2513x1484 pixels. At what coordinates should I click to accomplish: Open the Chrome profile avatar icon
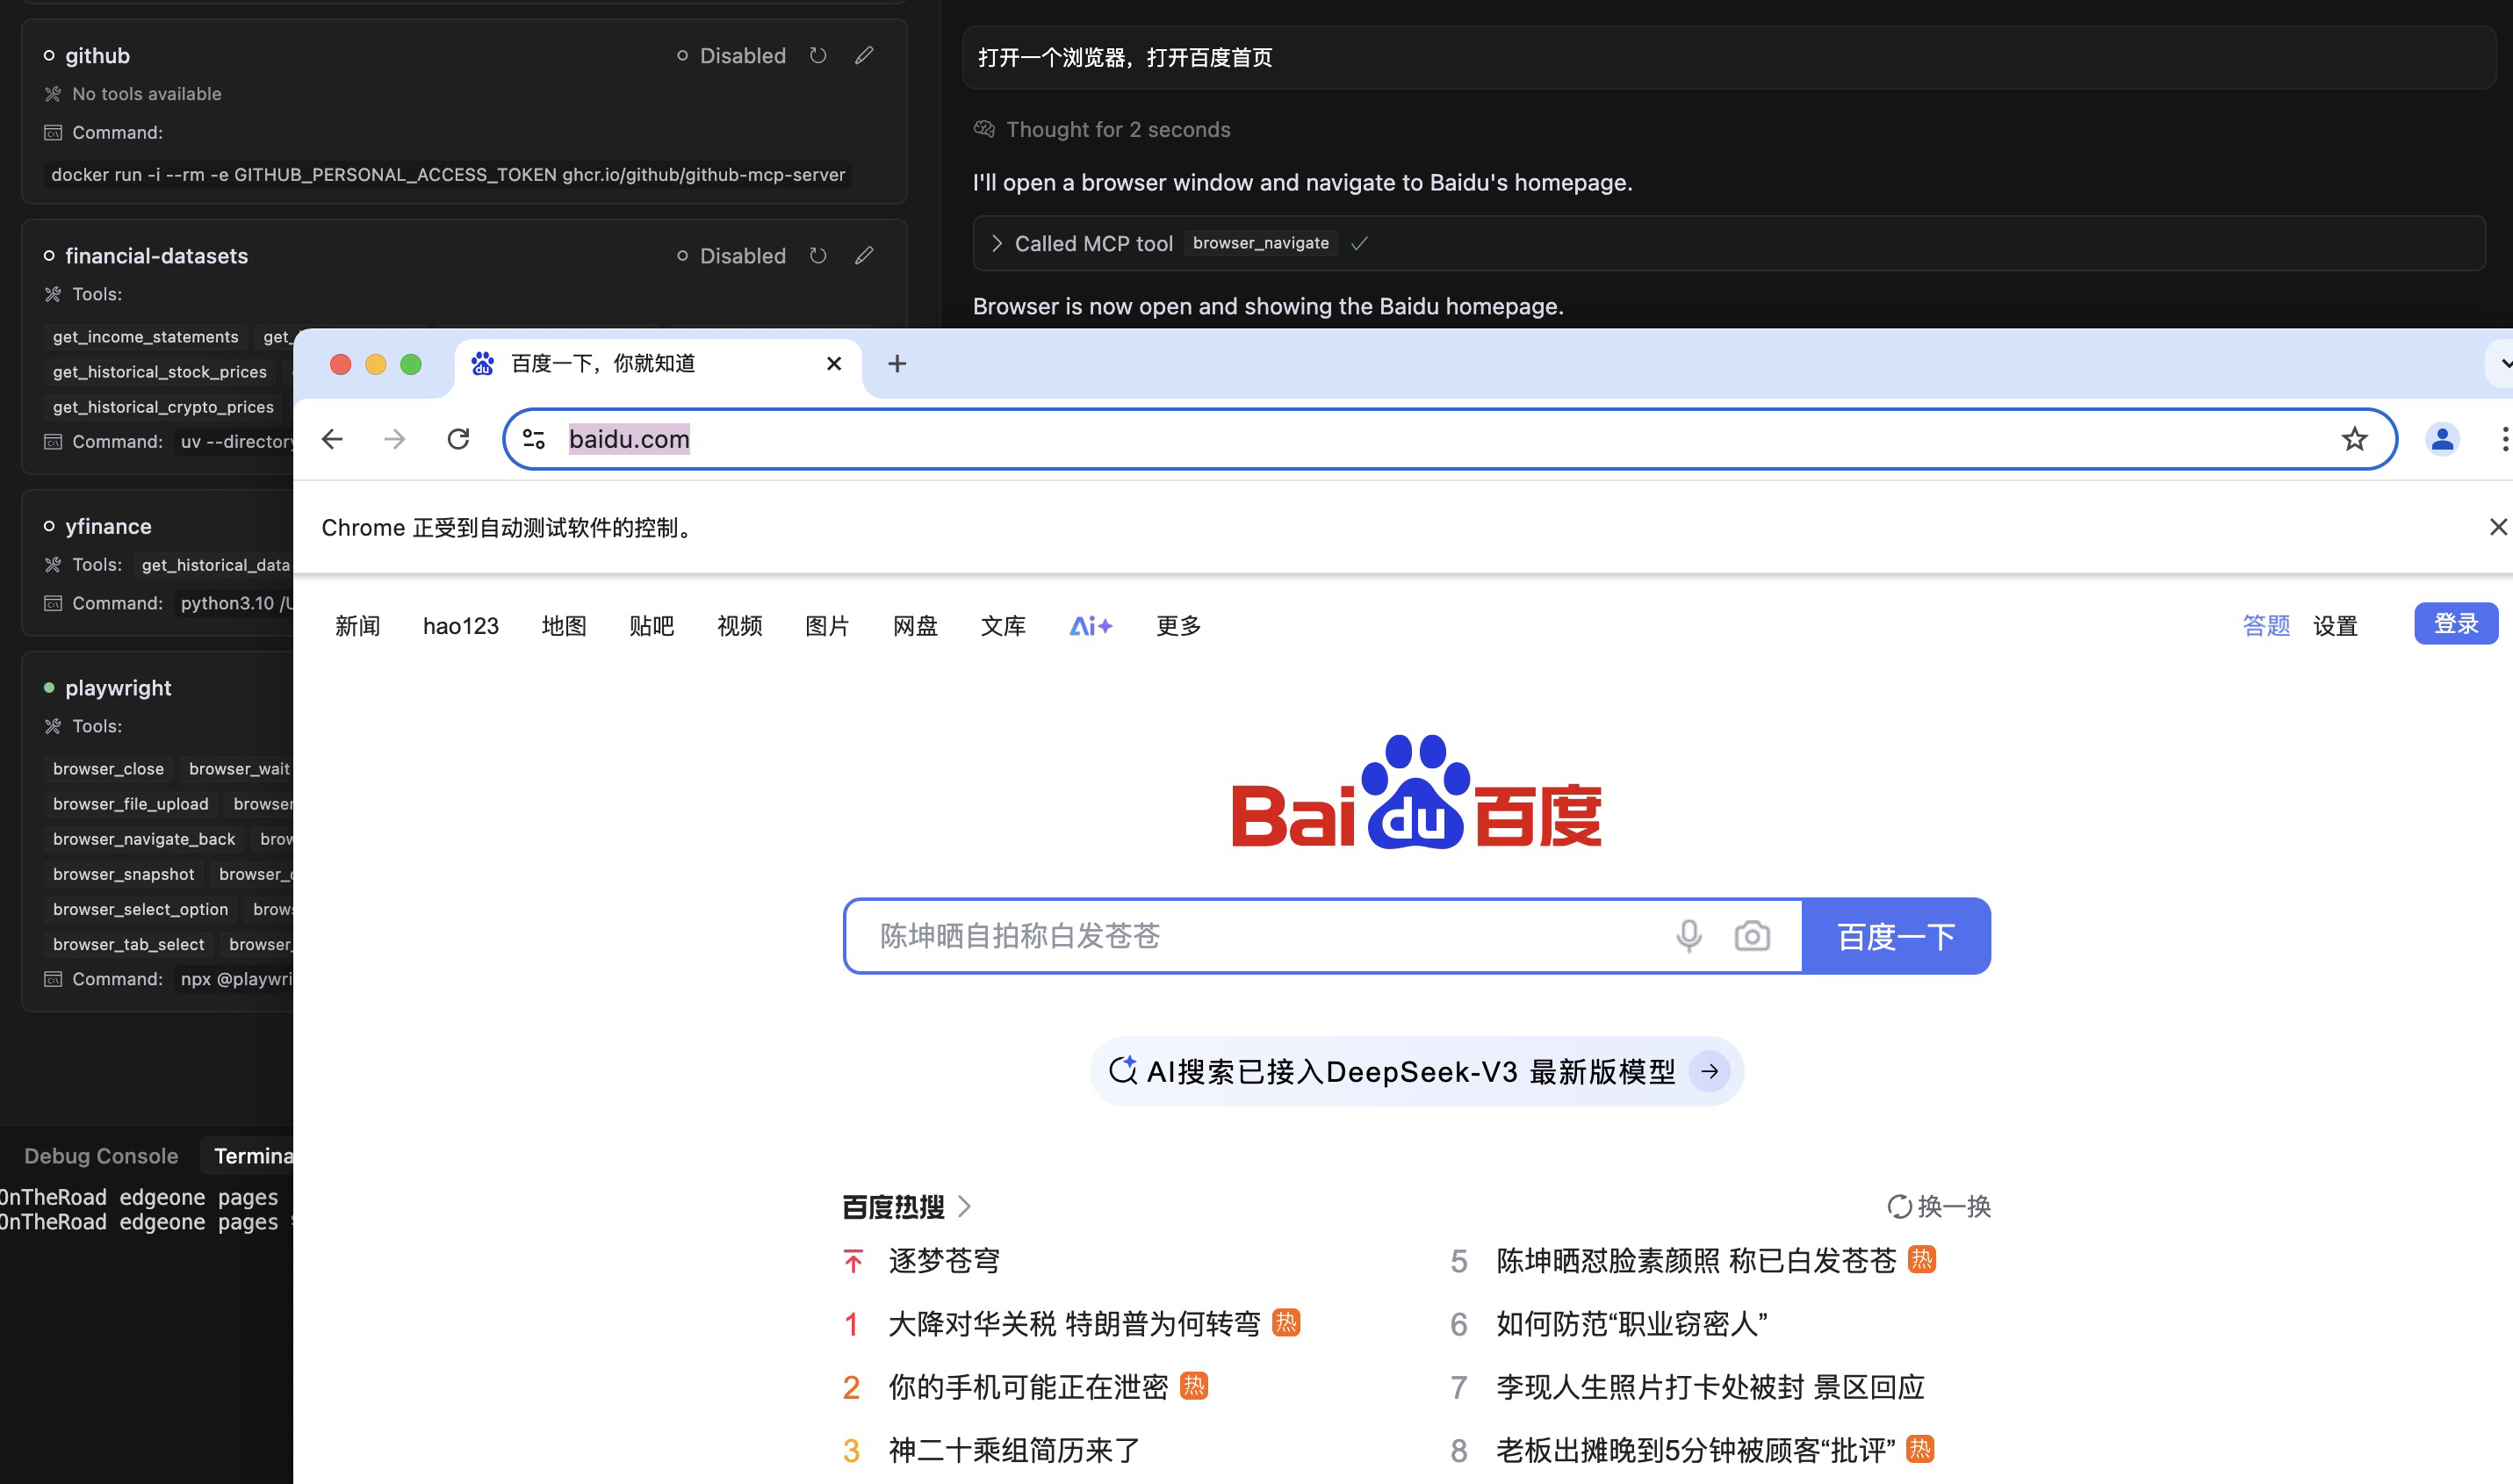pyautogui.click(x=2442, y=439)
